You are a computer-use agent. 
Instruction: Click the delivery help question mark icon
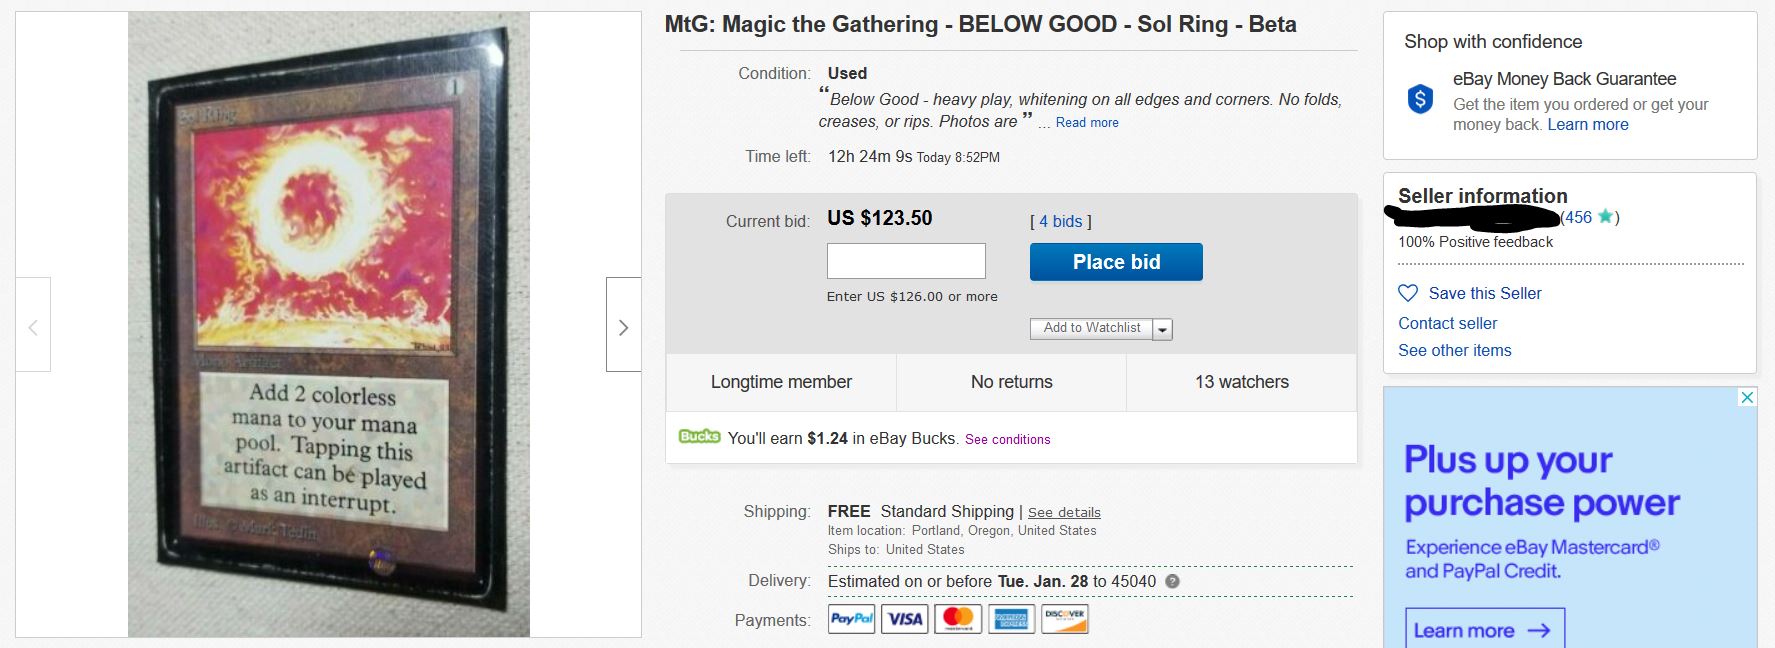(1172, 581)
